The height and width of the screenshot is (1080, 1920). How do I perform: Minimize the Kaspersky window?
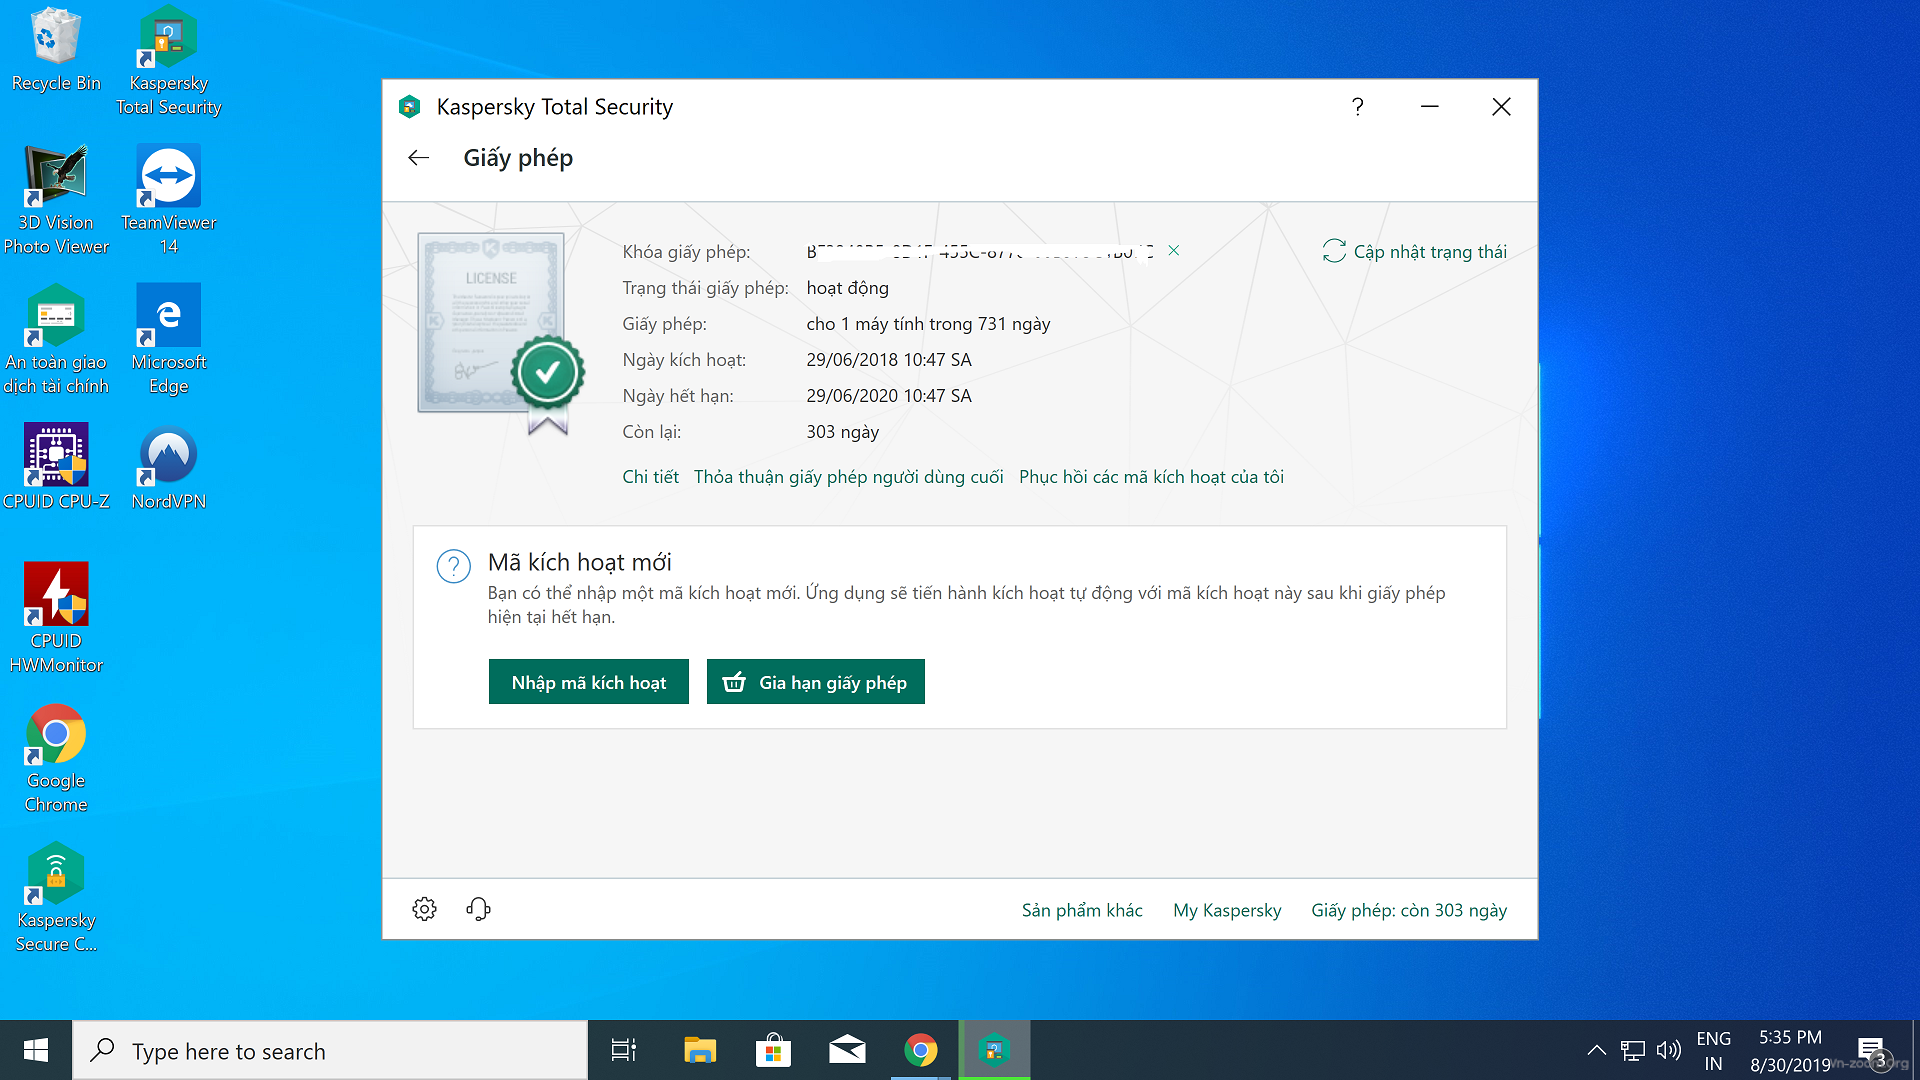[1430, 107]
